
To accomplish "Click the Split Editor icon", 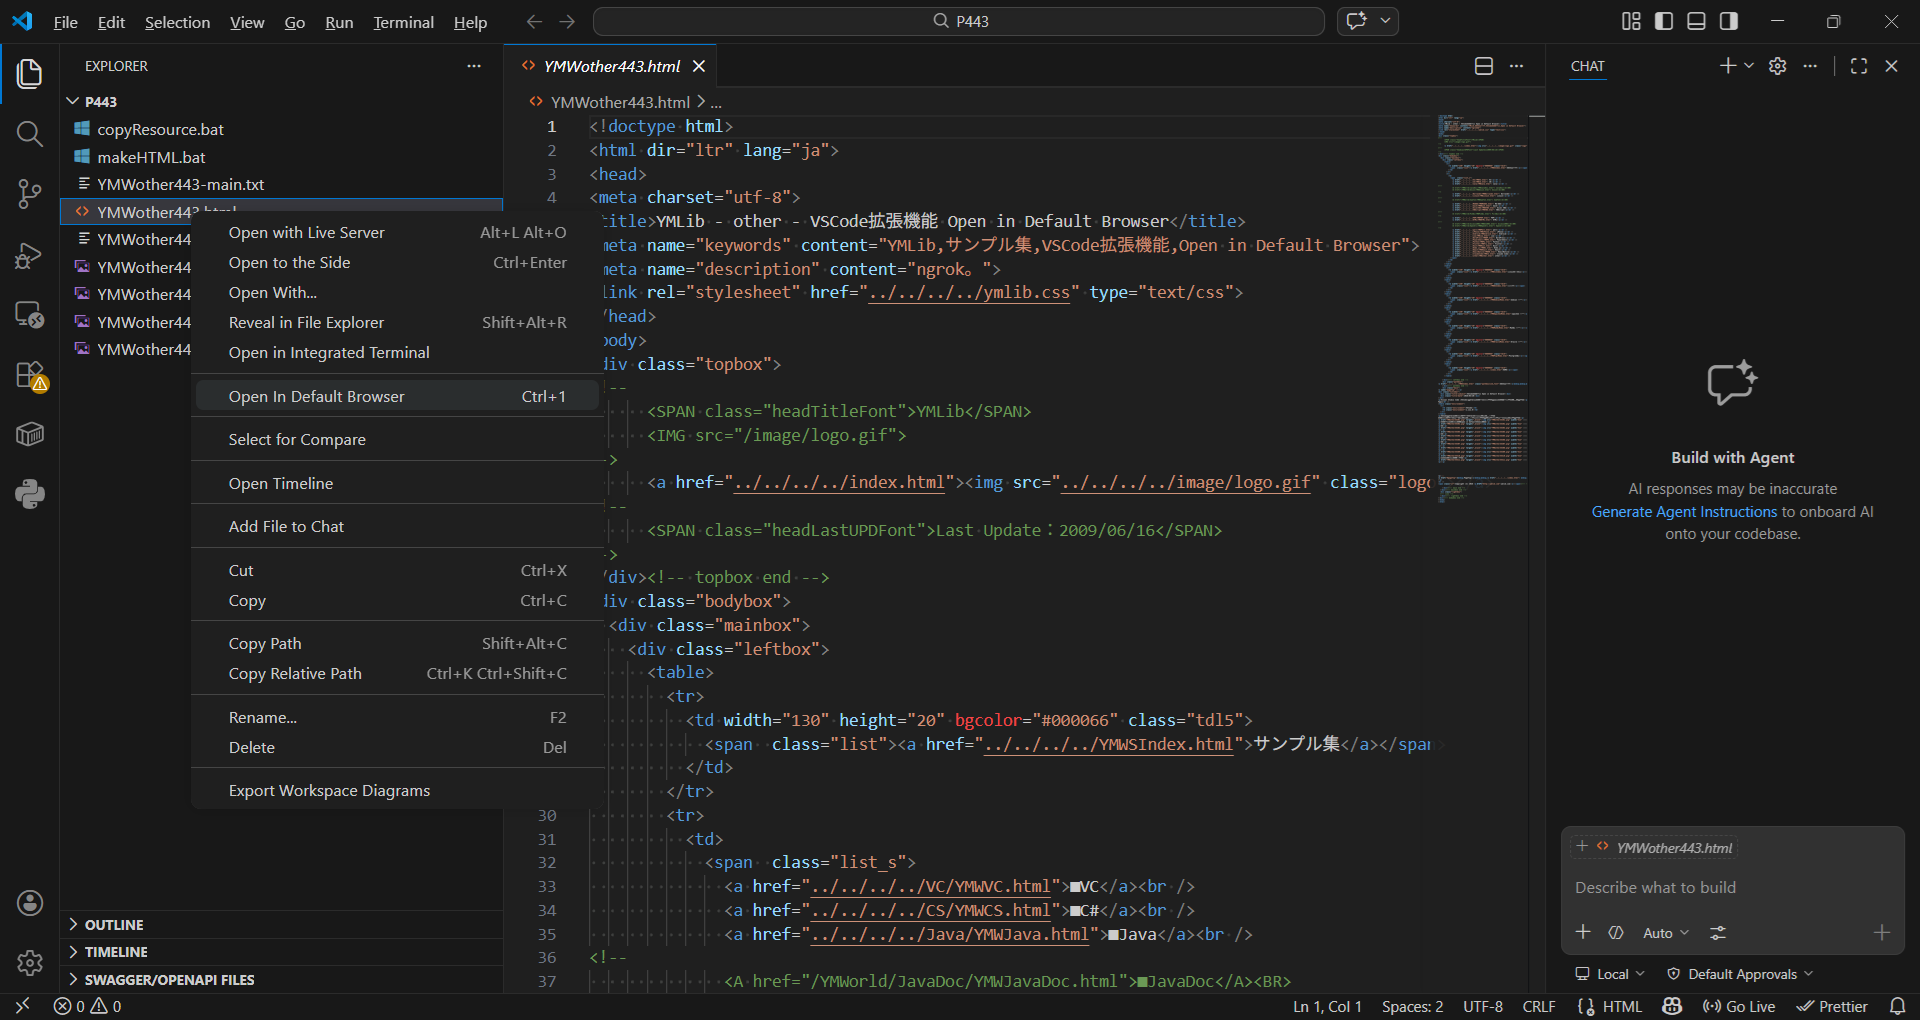I will [1484, 66].
